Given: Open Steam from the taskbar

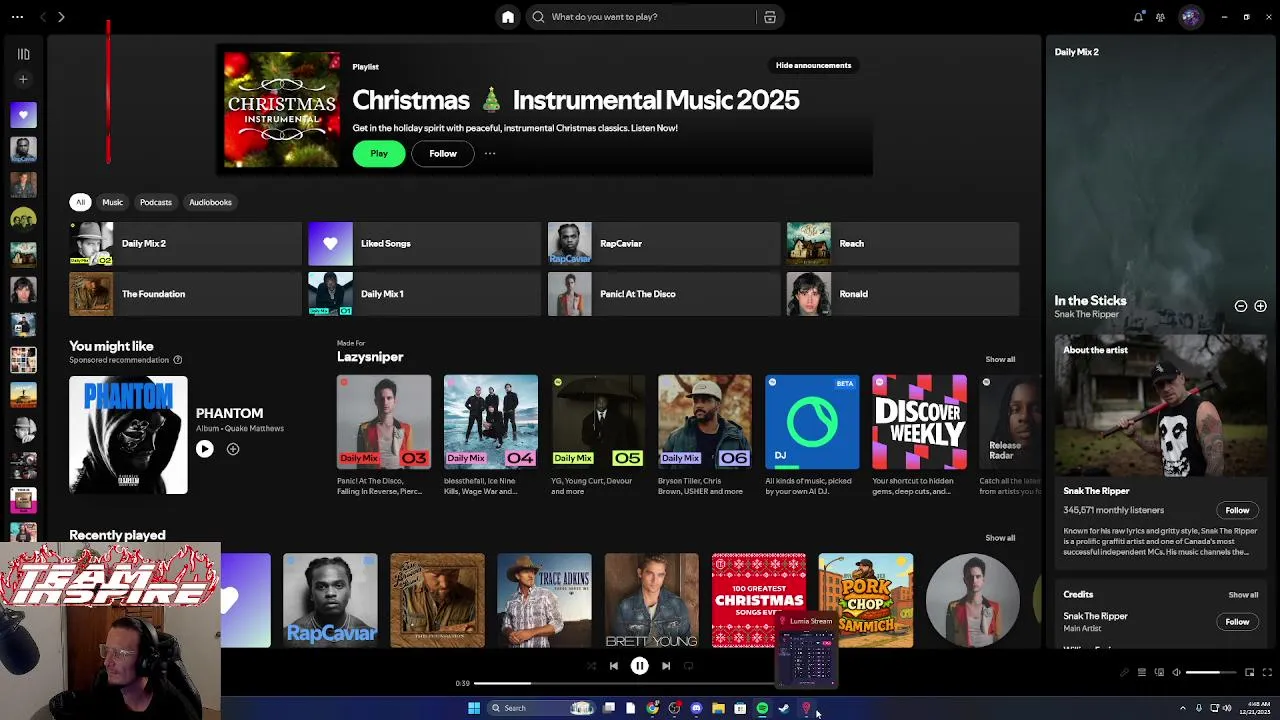Looking at the screenshot, I should coord(784,708).
